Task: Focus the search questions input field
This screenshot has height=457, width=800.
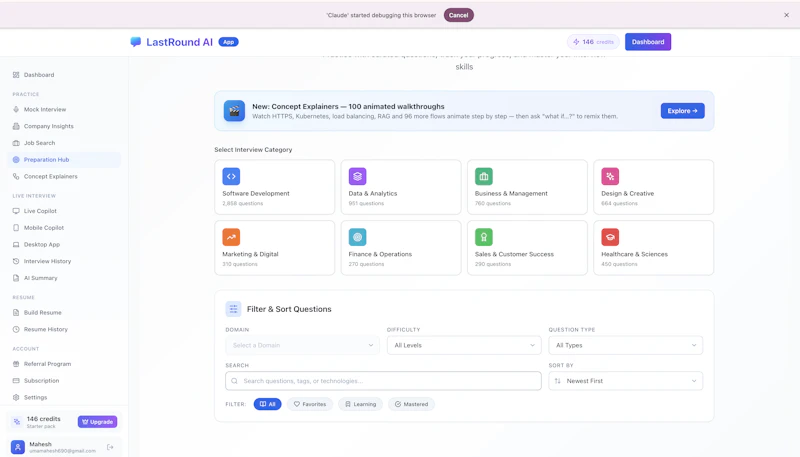Action: pos(383,381)
